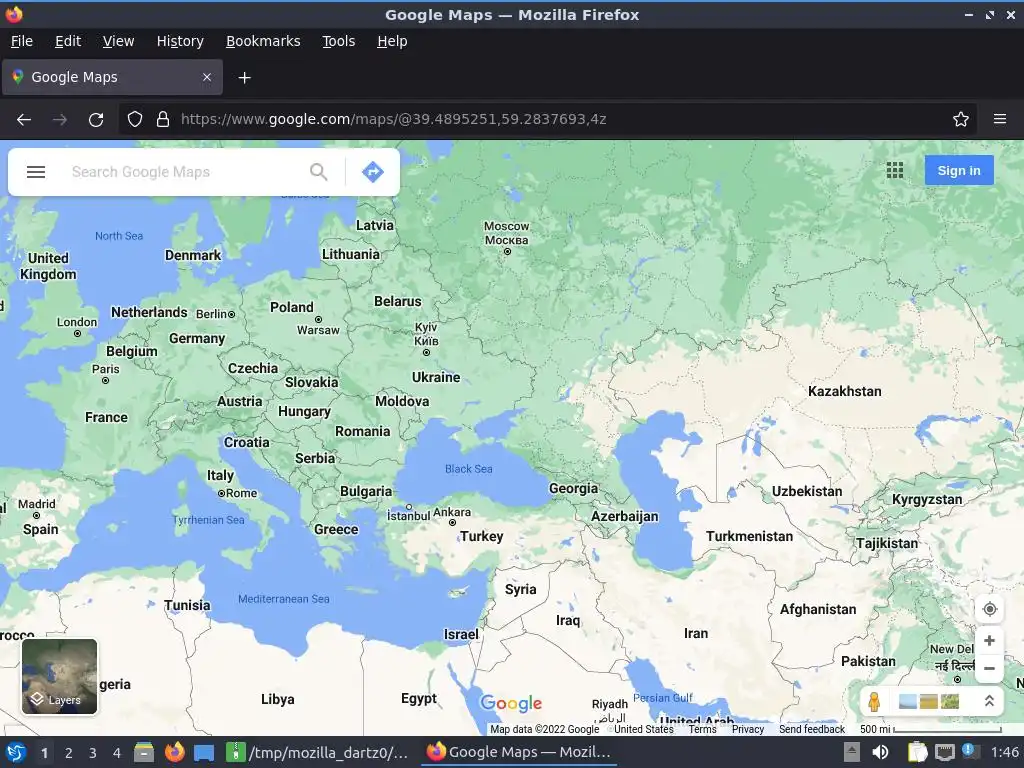This screenshot has width=1024, height=768.
Task: Open the Bookmarks menu
Action: pos(263,41)
